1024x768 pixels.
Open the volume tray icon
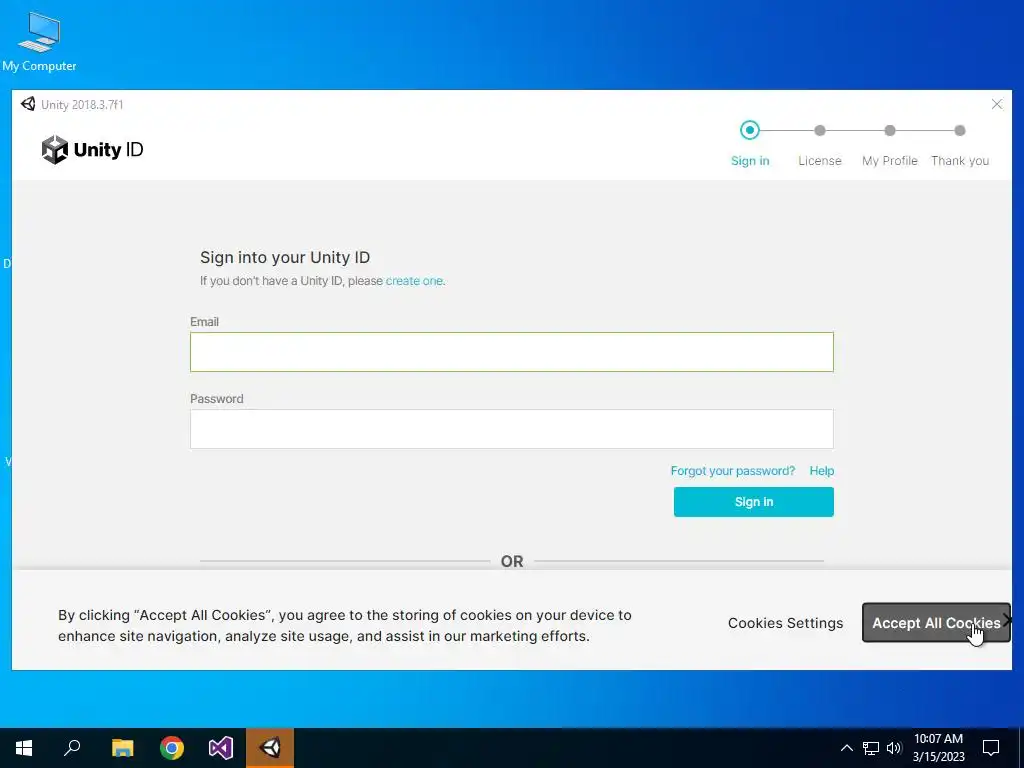coord(894,748)
